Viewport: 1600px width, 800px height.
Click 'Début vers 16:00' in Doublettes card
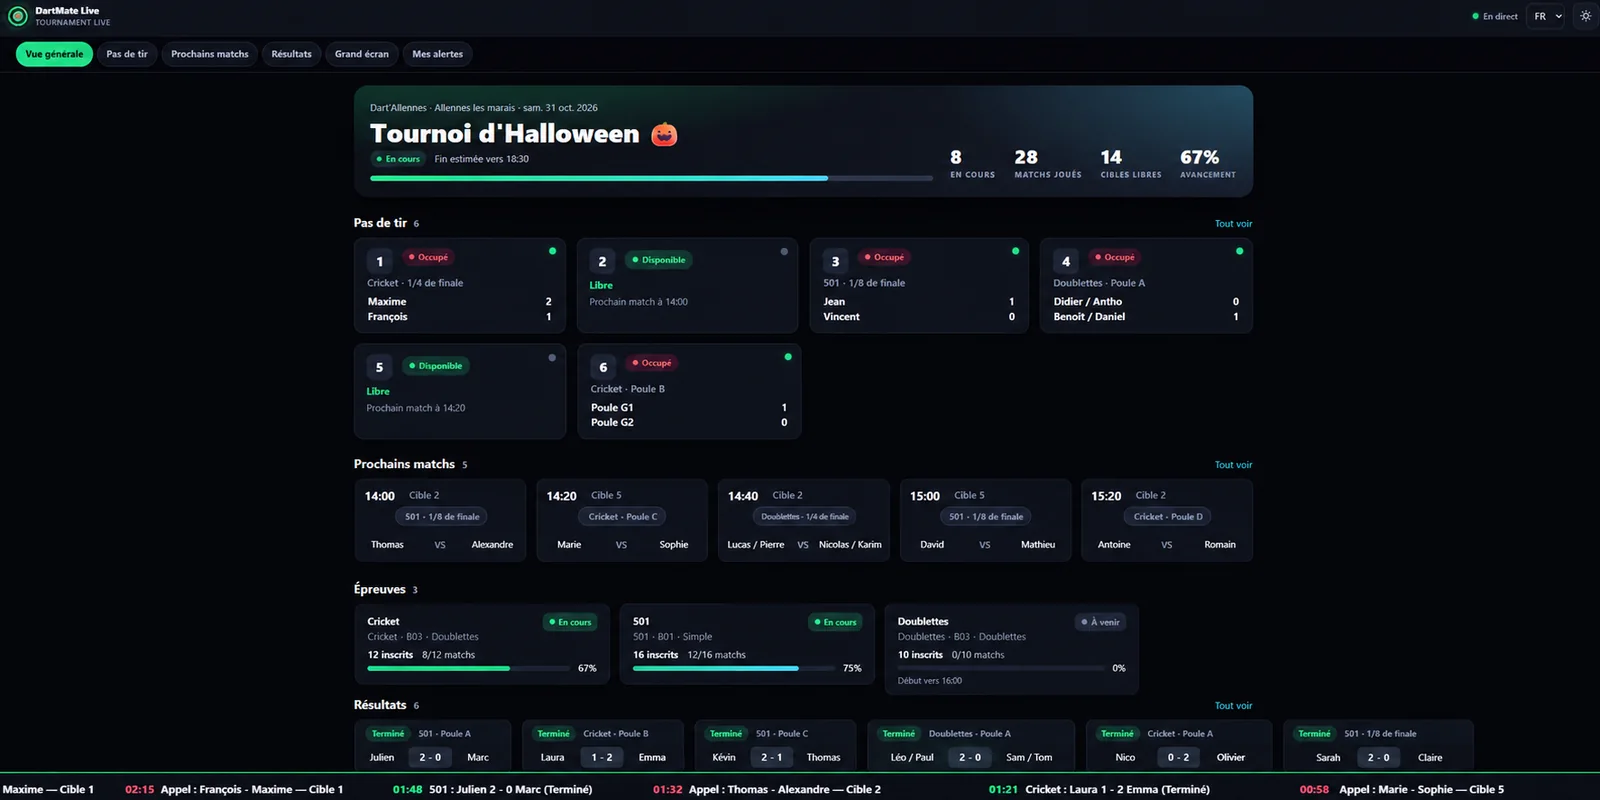click(930, 681)
